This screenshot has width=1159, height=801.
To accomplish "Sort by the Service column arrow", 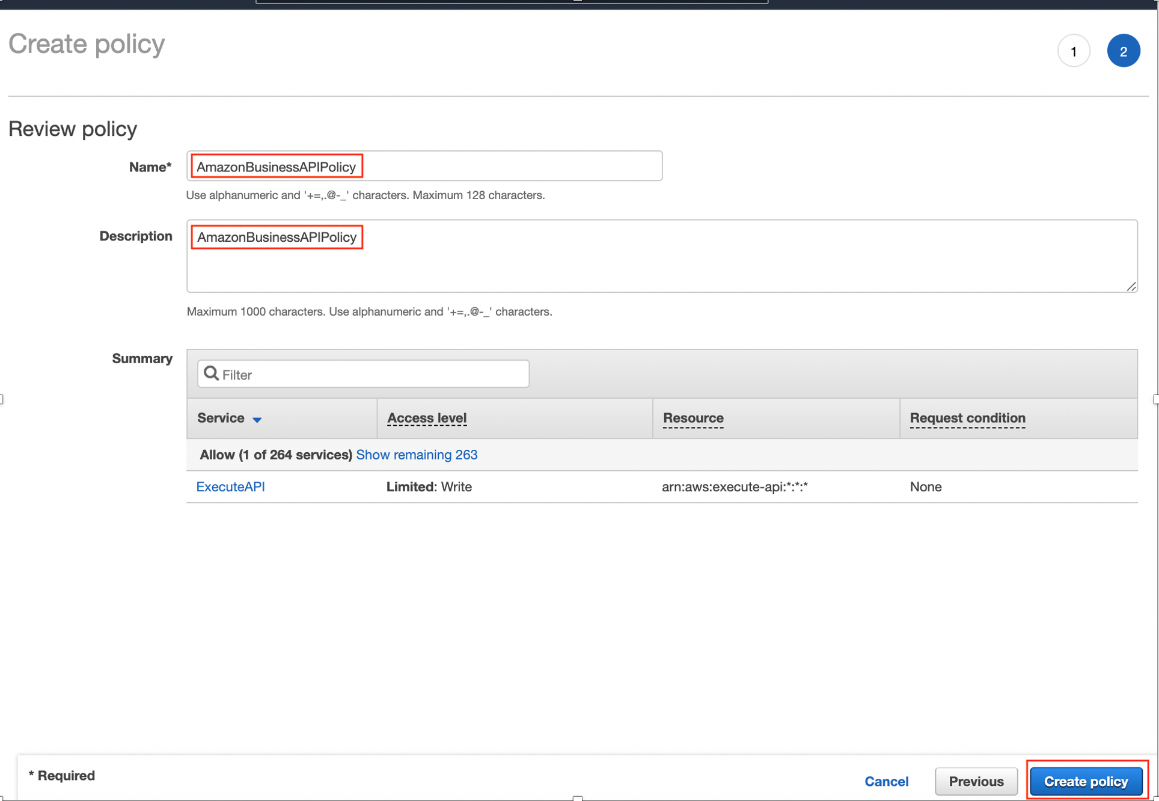I will click(256, 419).
